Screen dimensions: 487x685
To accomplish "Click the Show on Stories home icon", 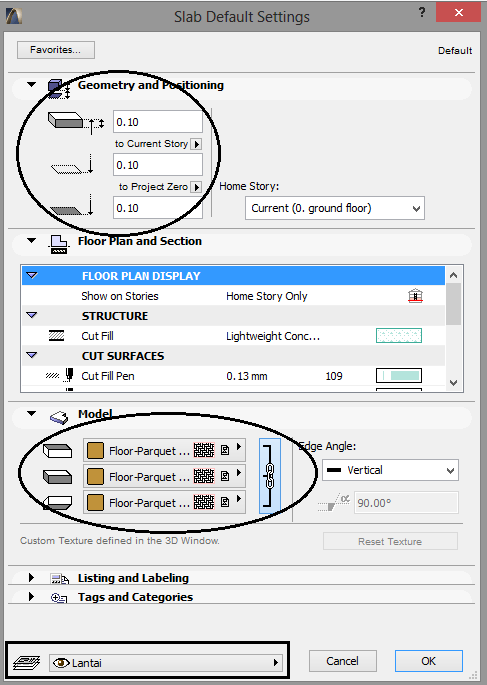I will (x=415, y=296).
